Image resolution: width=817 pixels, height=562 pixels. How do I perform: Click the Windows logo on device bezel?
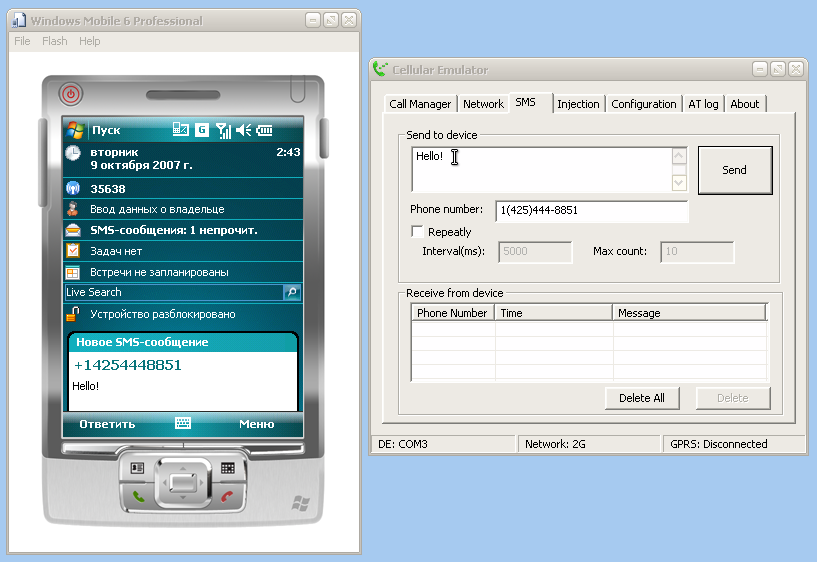[x=301, y=504]
